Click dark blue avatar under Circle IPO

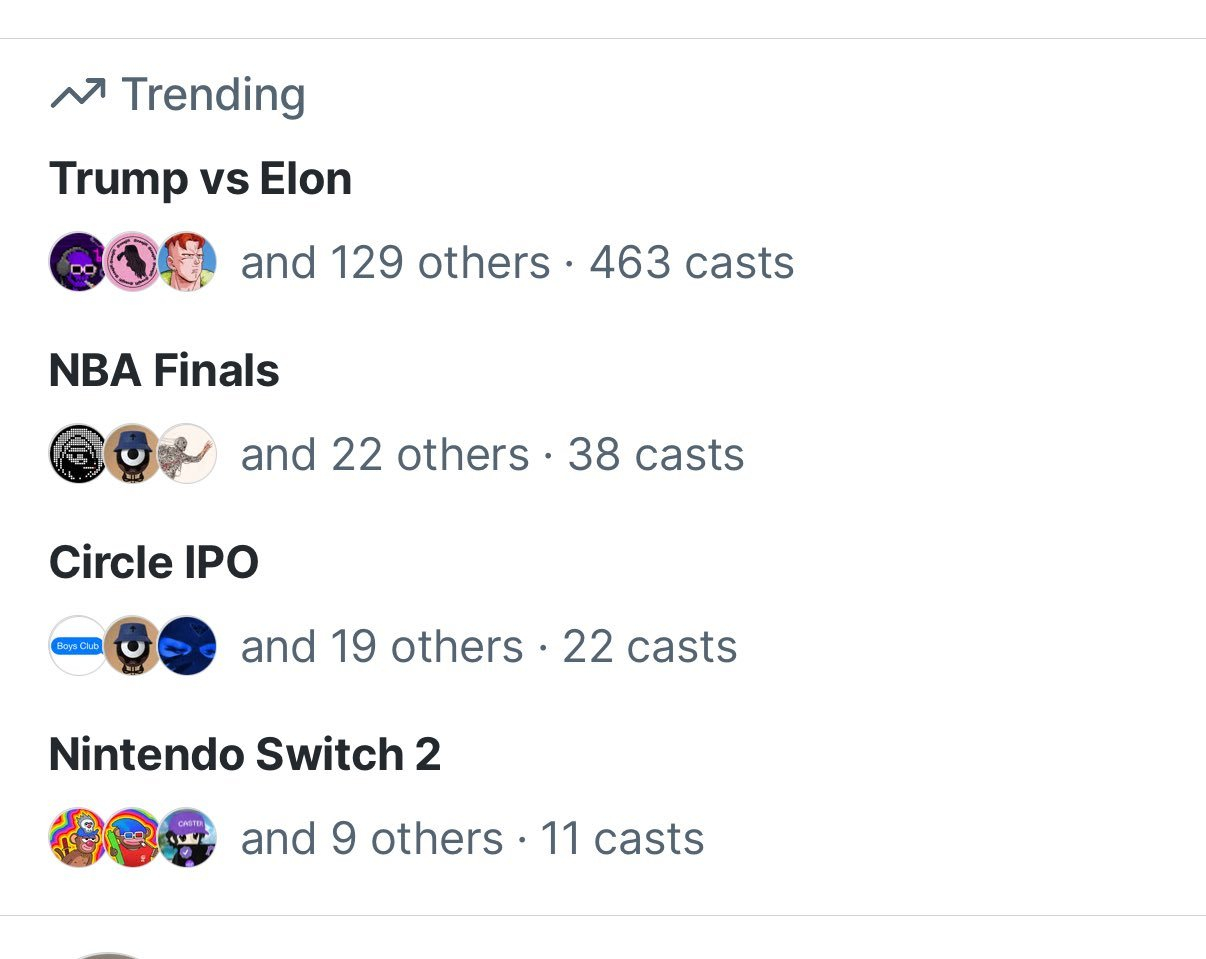pos(187,646)
